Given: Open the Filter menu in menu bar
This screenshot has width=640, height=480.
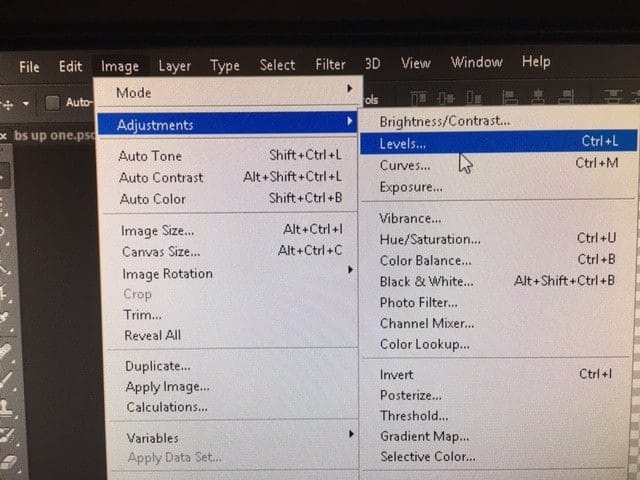Looking at the screenshot, I should click(x=330, y=65).
